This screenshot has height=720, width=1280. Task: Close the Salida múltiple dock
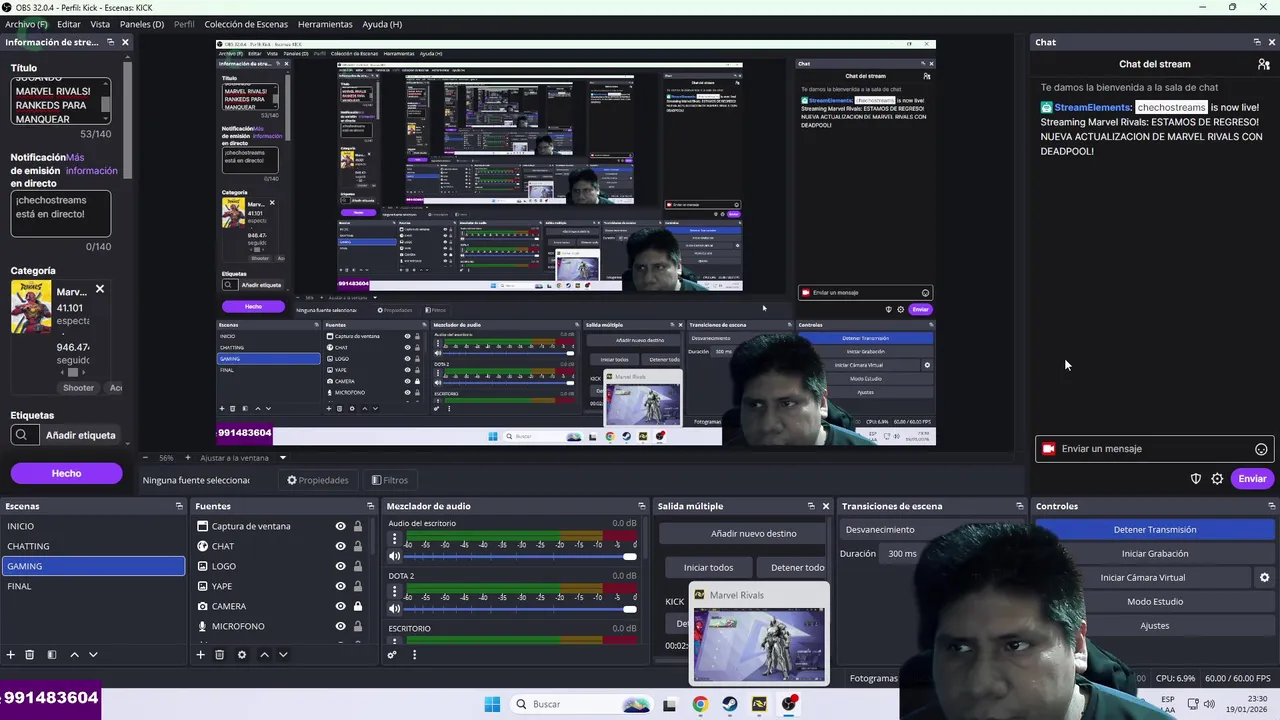tap(825, 506)
